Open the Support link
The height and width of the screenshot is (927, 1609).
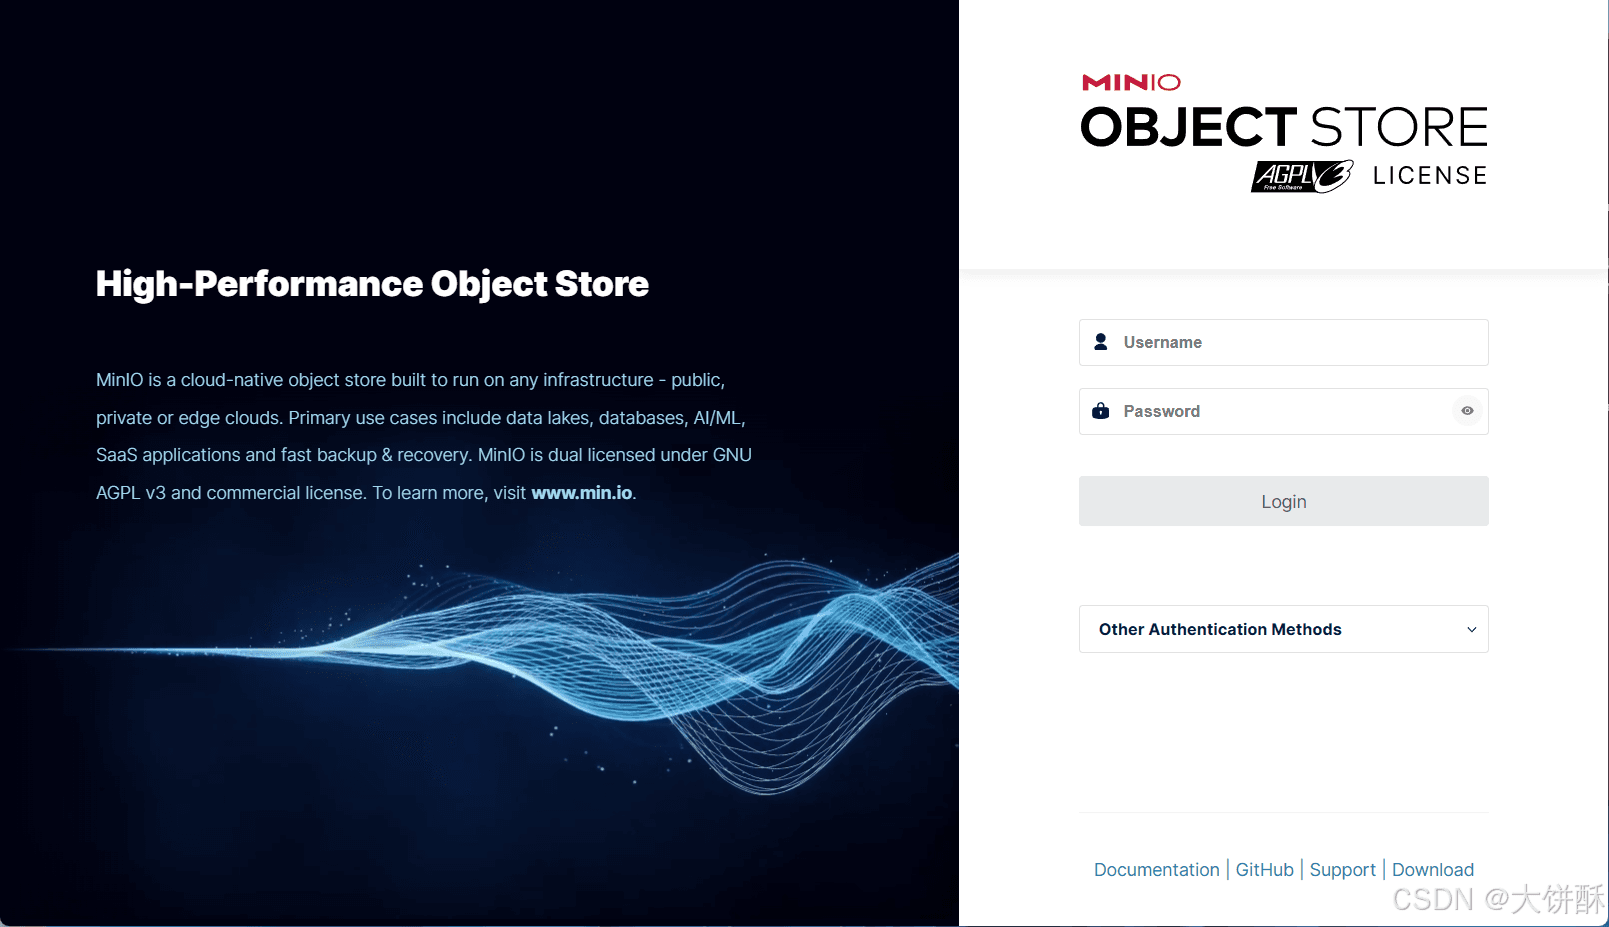[1342, 870]
